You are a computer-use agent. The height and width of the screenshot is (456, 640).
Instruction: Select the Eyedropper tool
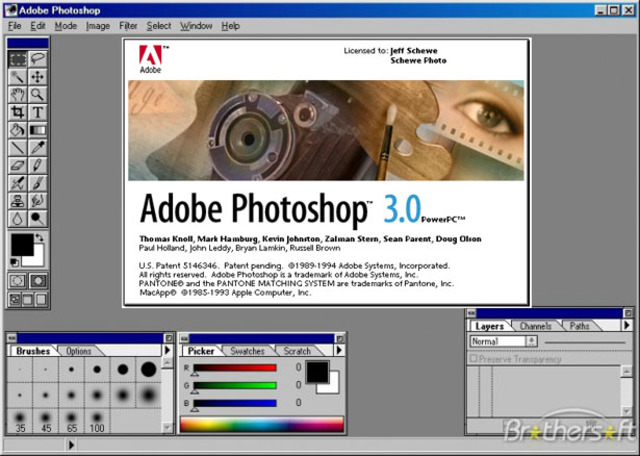38,148
